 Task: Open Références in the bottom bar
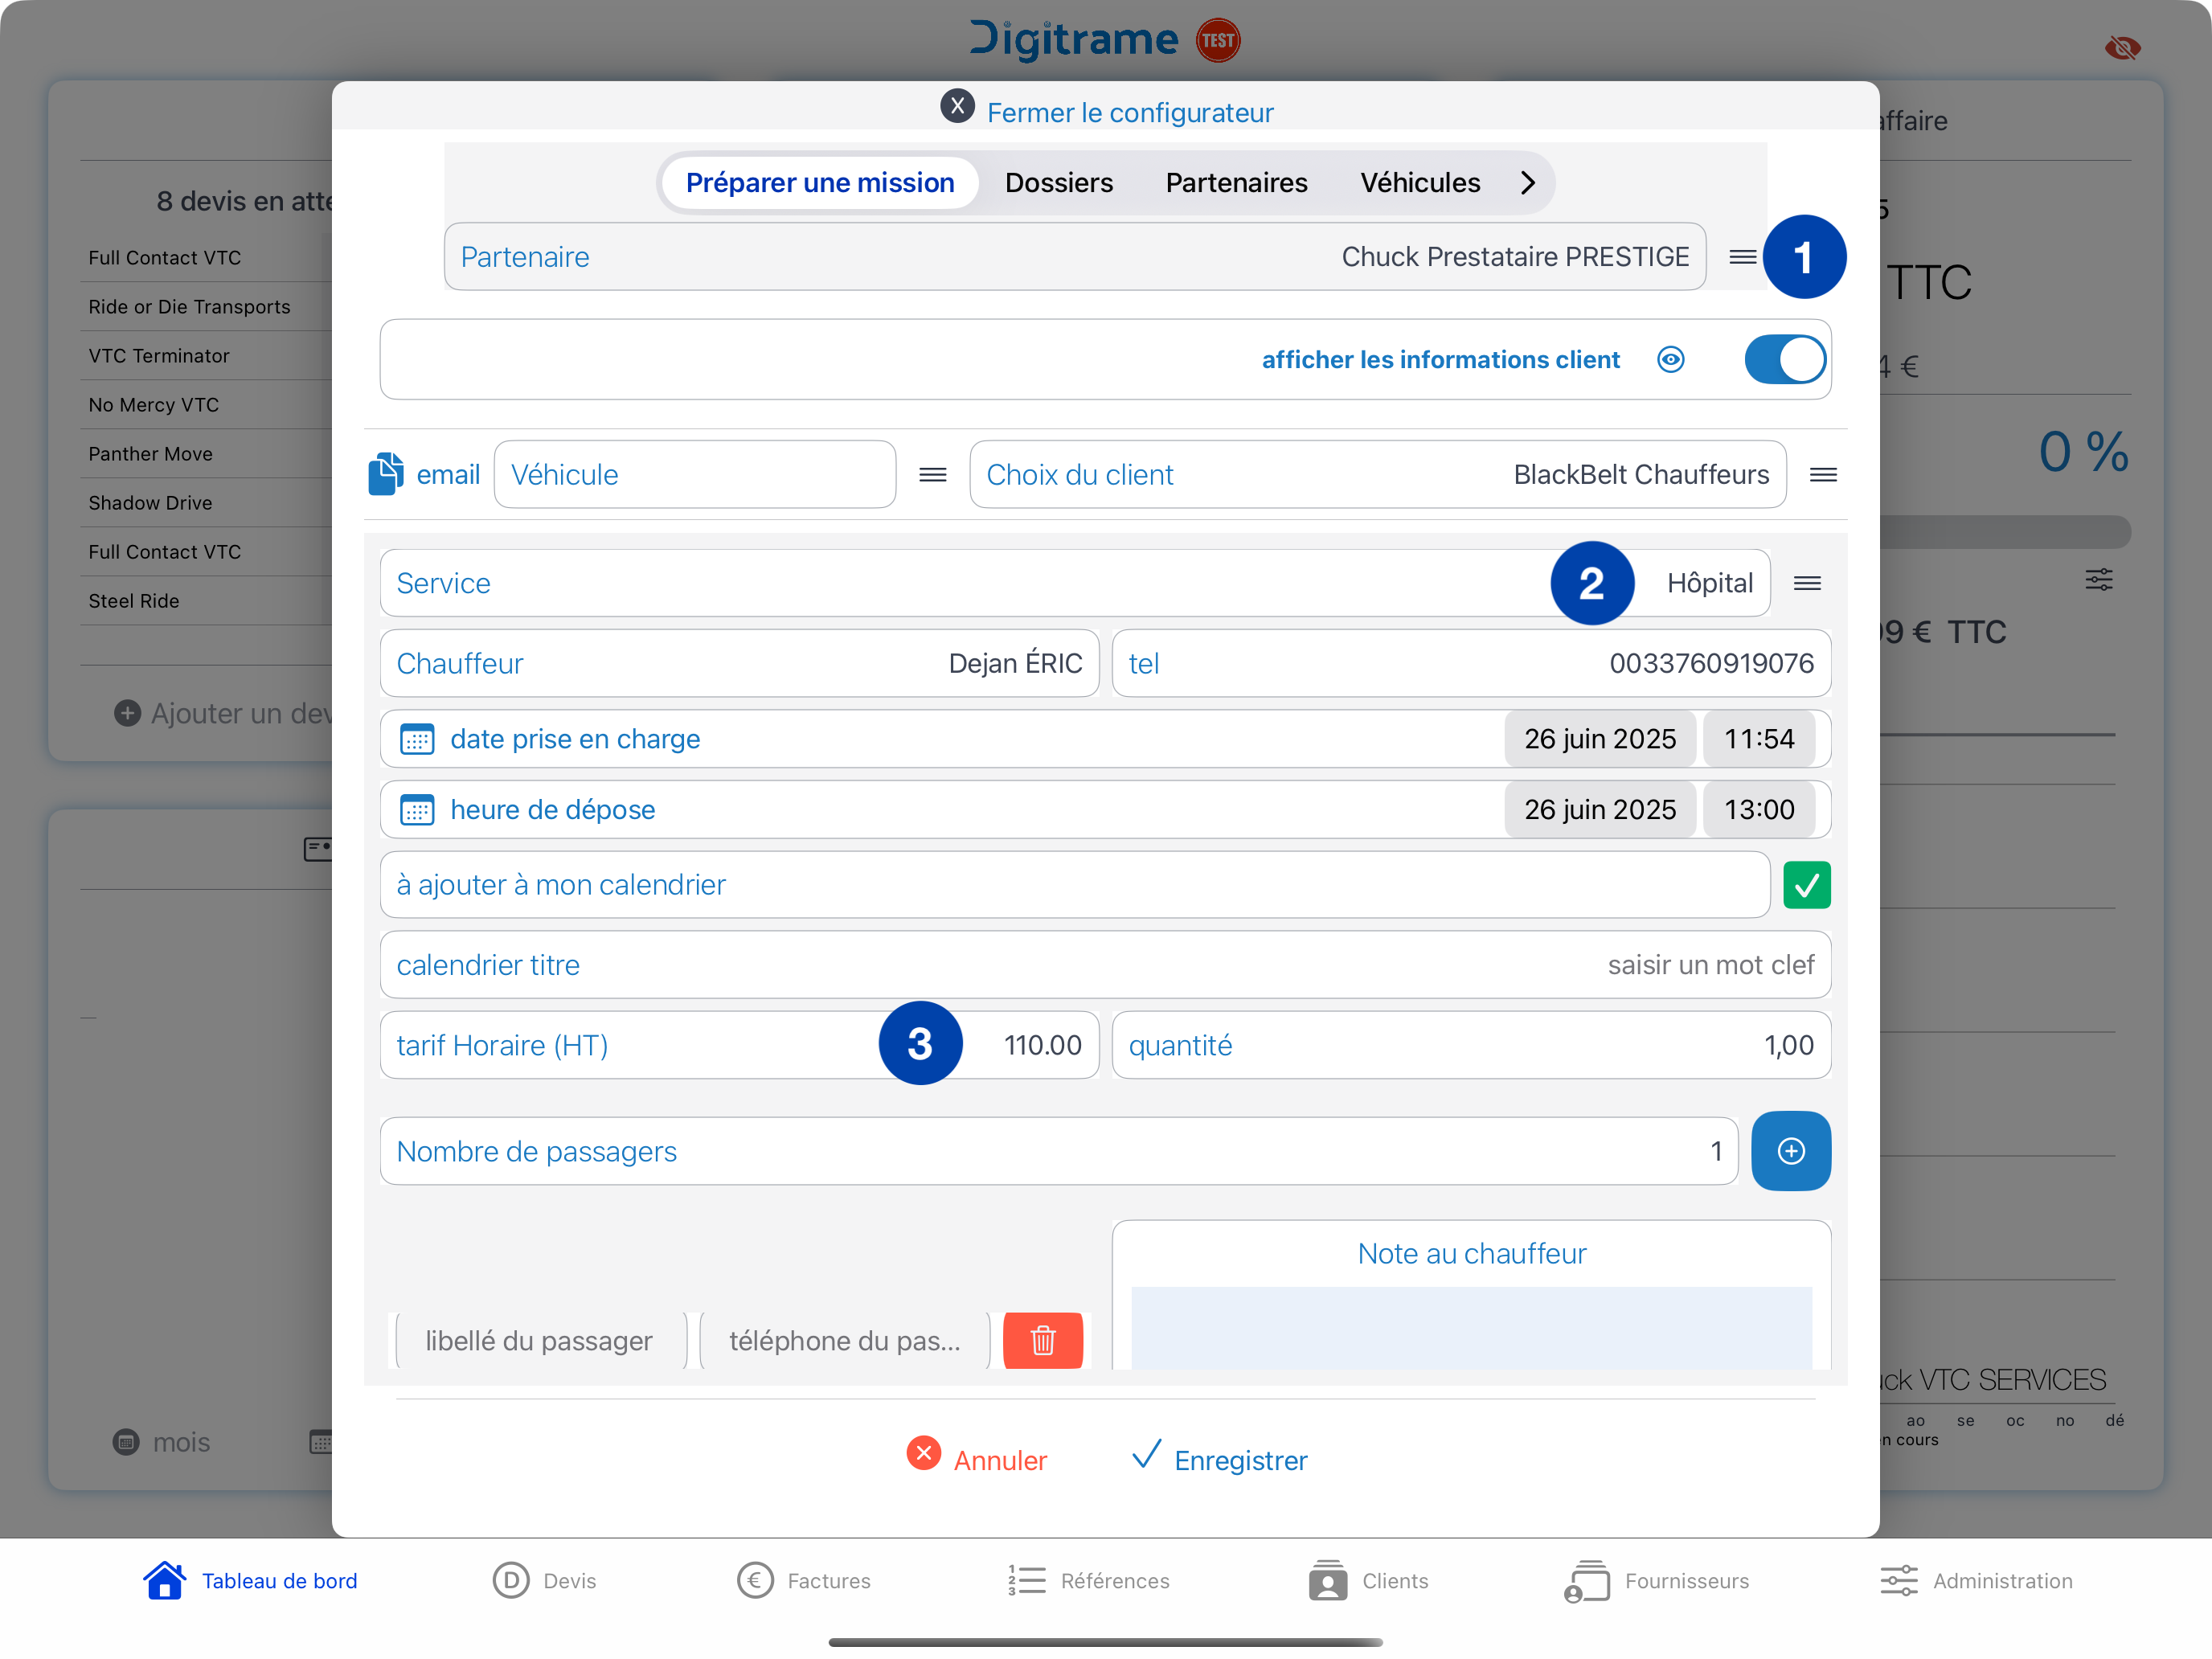pos(1088,1581)
